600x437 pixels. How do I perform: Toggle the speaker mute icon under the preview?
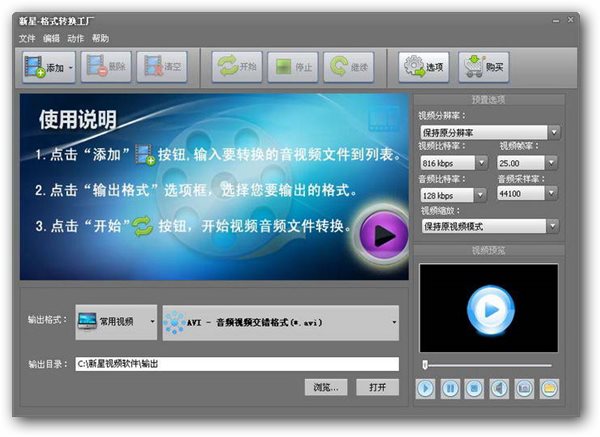point(499,389)
